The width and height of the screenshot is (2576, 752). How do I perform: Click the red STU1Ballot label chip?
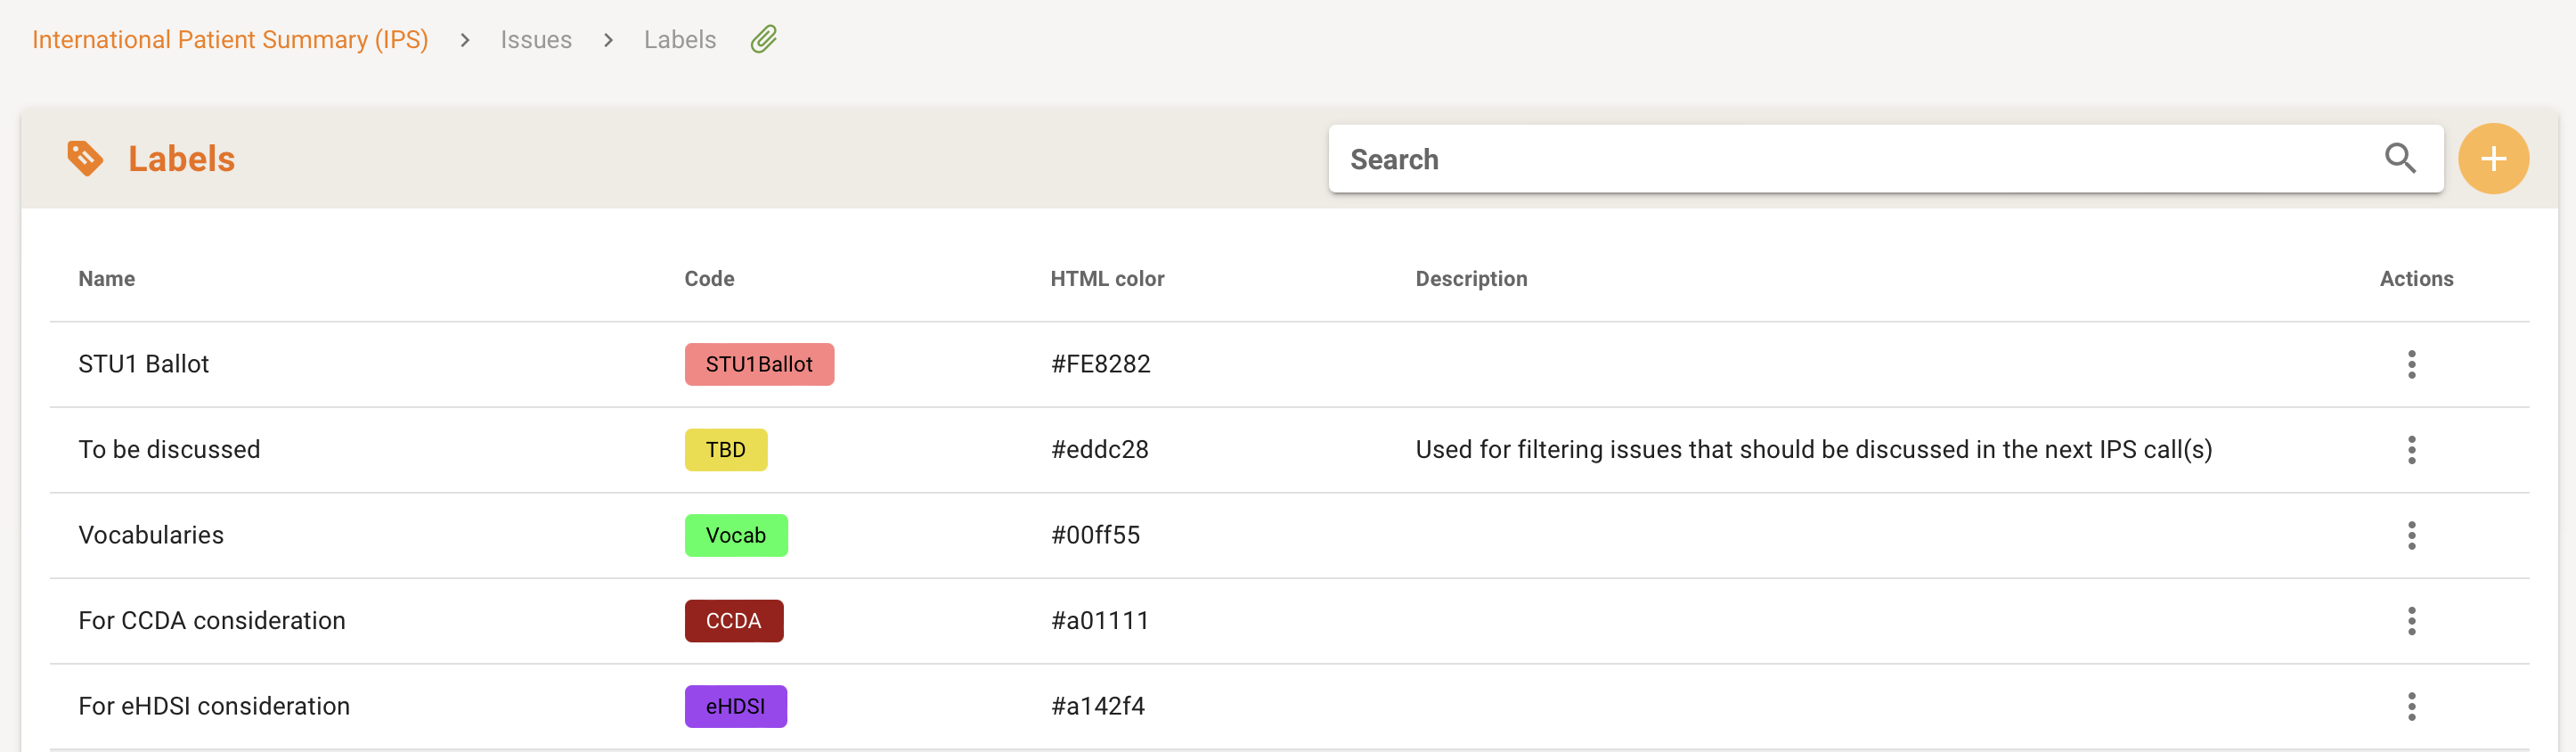tap(758, 364)
